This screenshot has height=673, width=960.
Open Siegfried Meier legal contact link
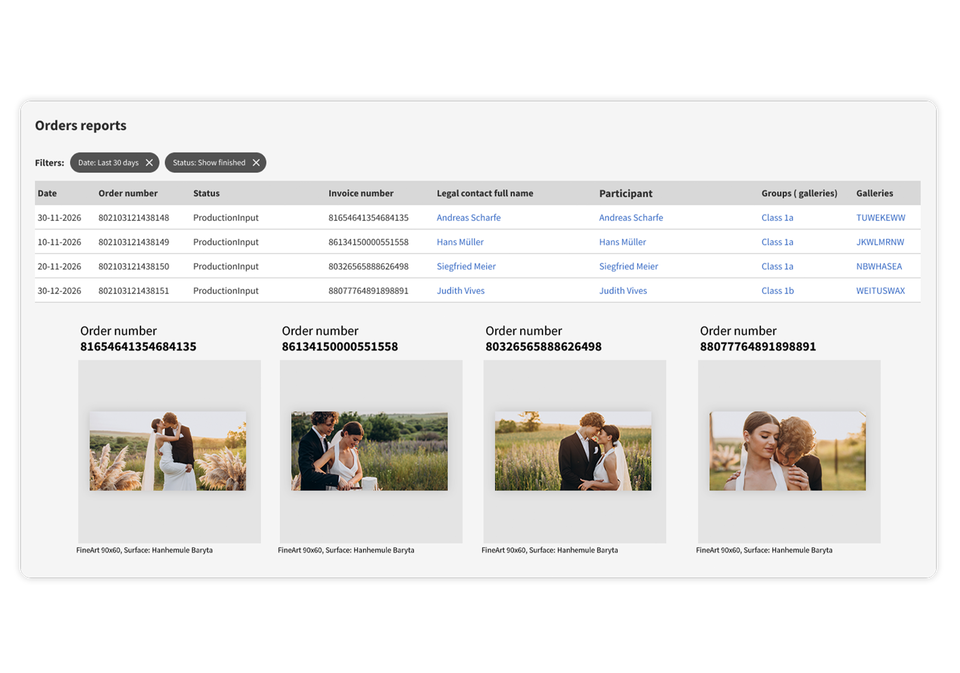point(466,266)
